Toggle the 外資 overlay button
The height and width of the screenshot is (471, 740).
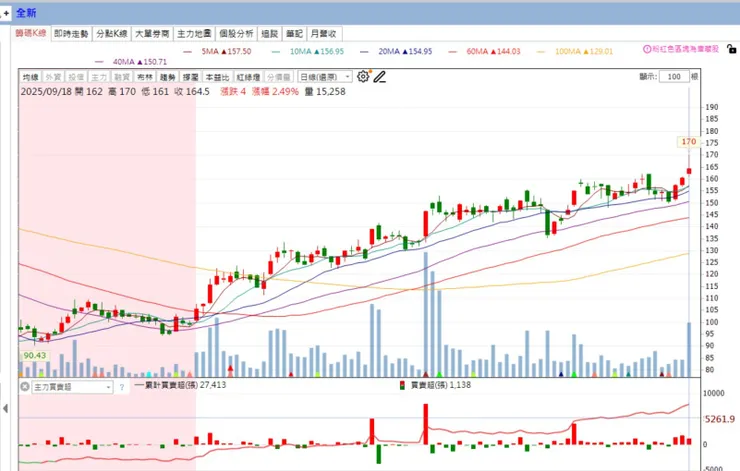point(53,76)
